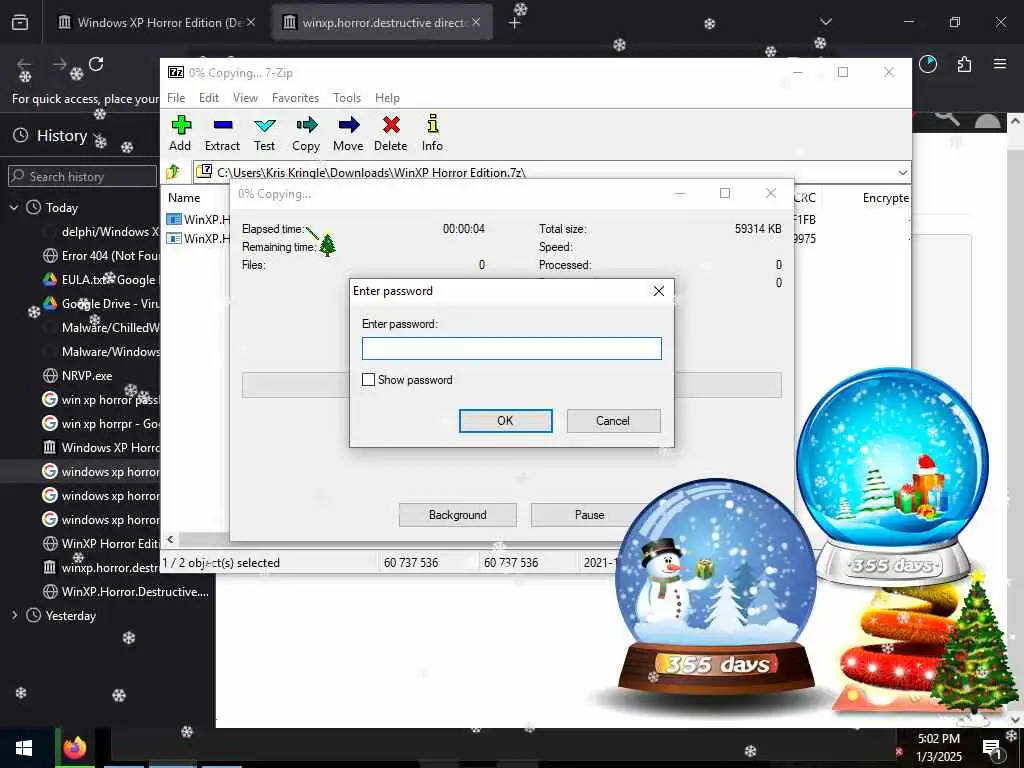The height and width of the screenshot is (768, 1024).
Task: Reload the page in Firefox
Action: [96, 64]
